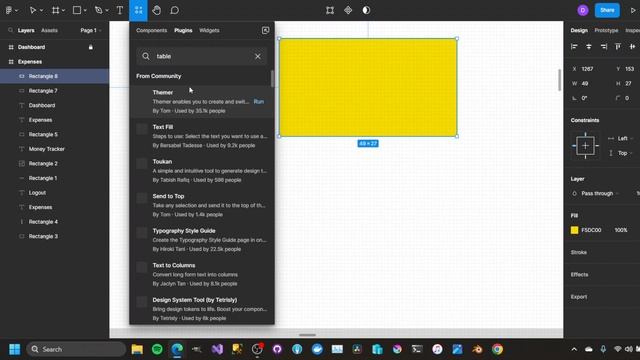Click the constraints box widget
Image resolution: width=640 pixels, height=360 pixels.
(x=585, y=146)
